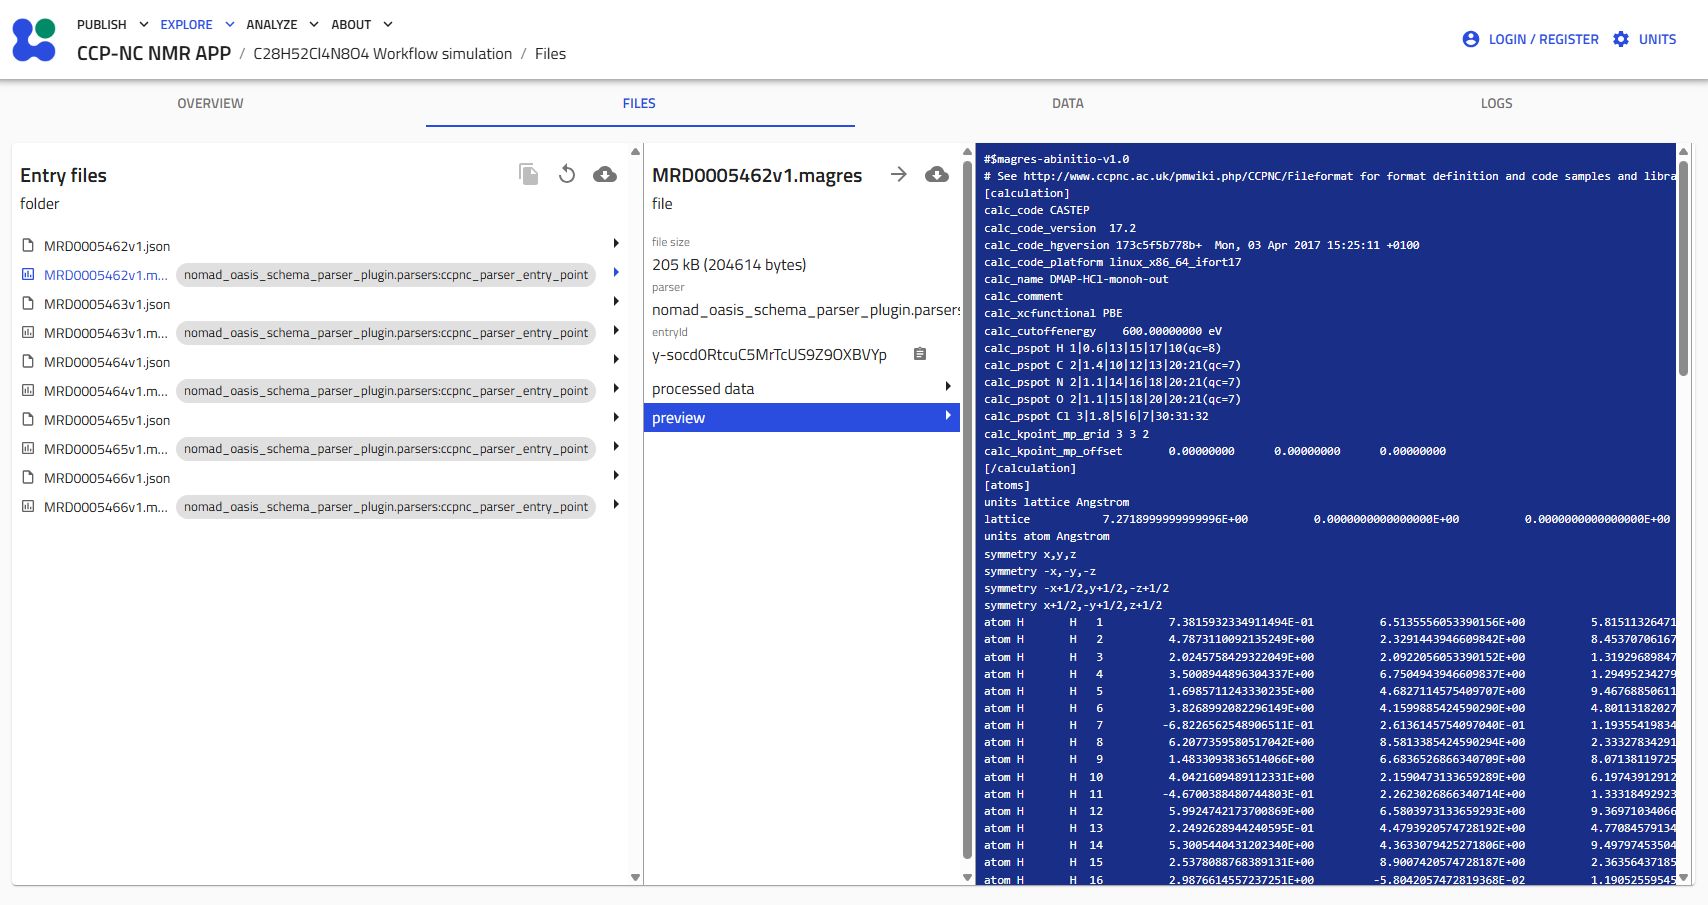Click the middle panel vertical scrollbar

tap(967, 509)
